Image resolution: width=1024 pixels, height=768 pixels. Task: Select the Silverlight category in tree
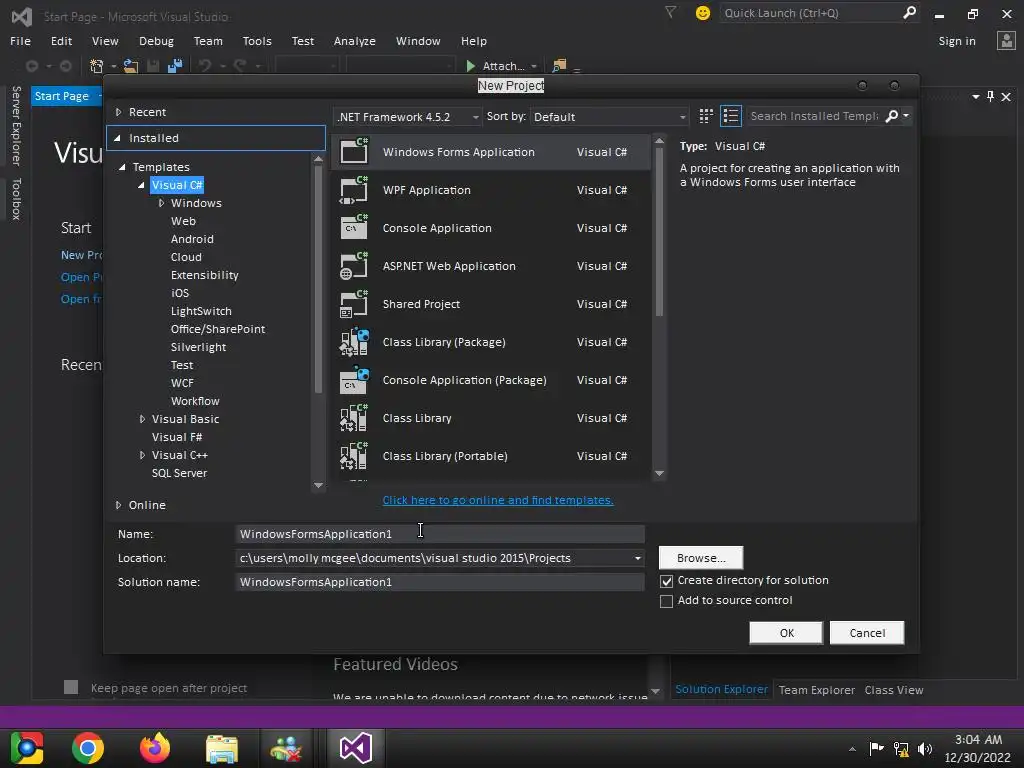[x=199, y=347]
